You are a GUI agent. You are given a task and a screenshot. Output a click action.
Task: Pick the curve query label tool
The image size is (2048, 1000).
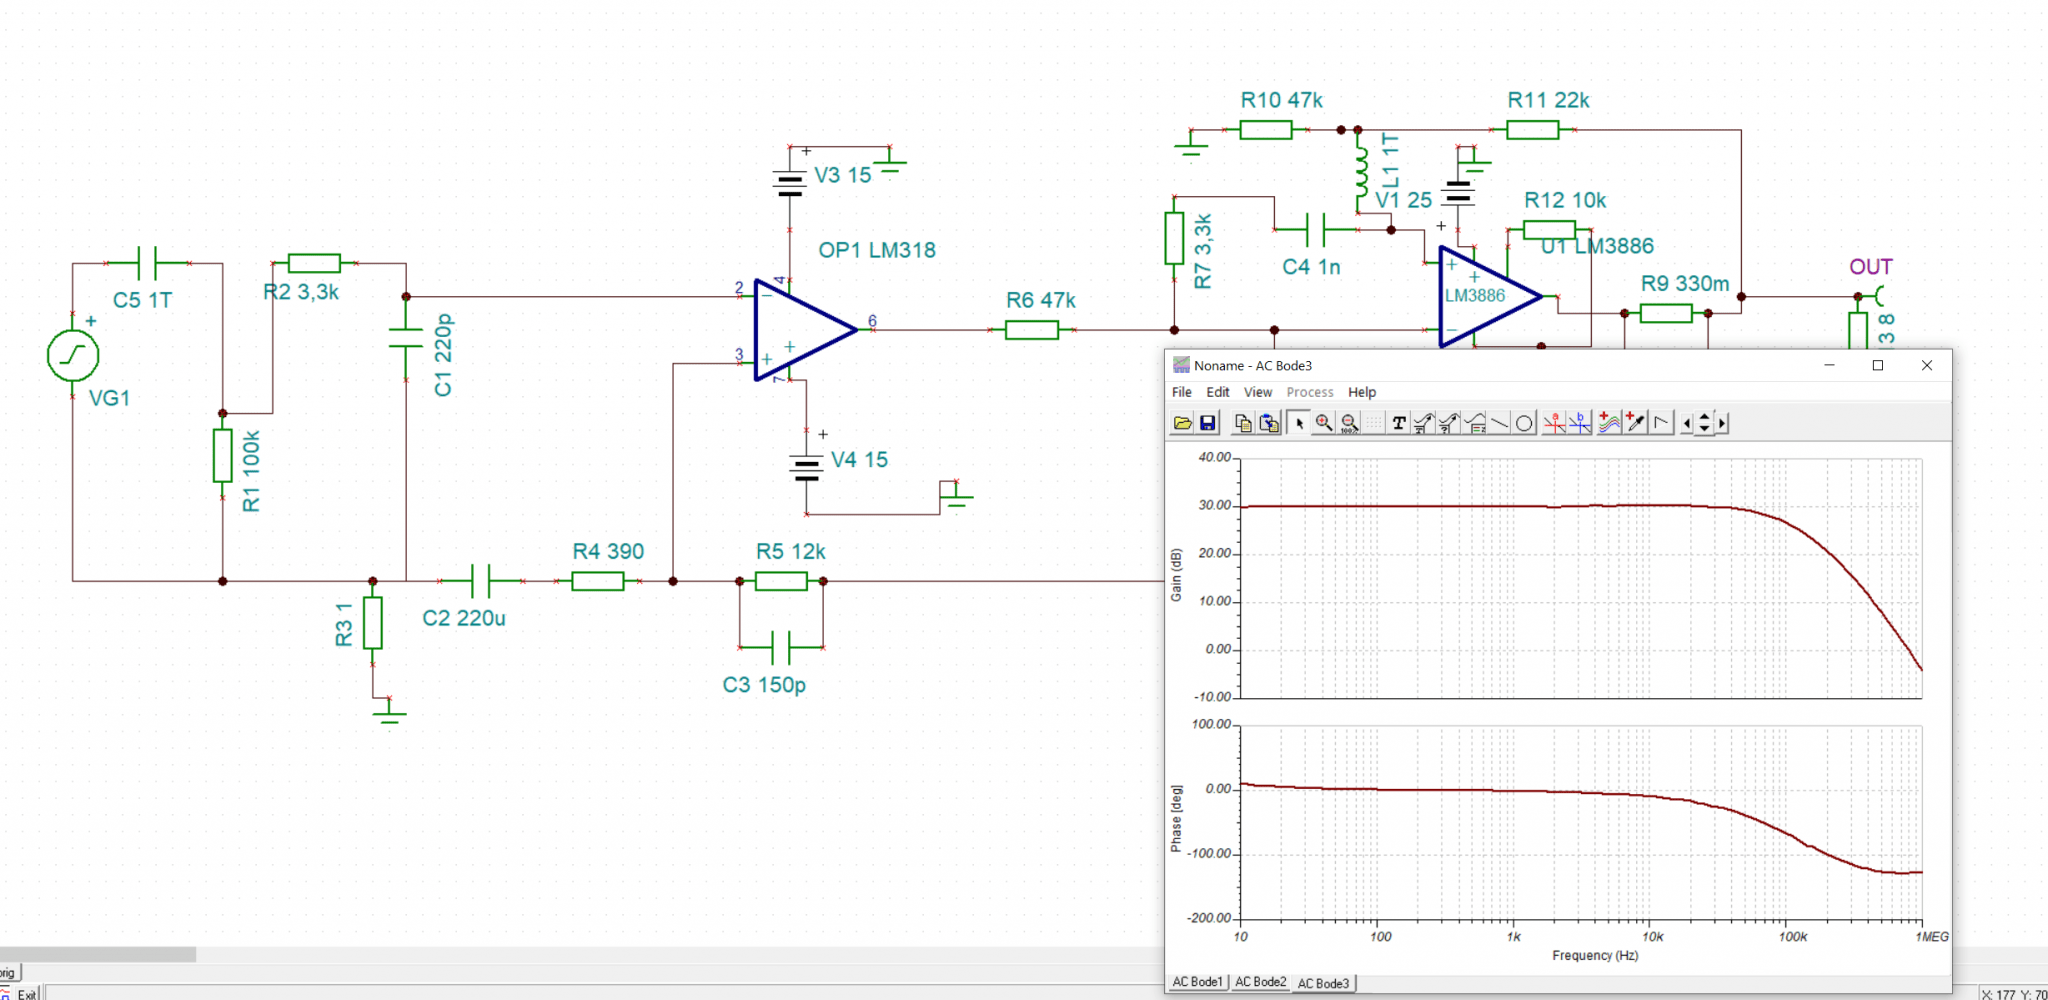1449,423
